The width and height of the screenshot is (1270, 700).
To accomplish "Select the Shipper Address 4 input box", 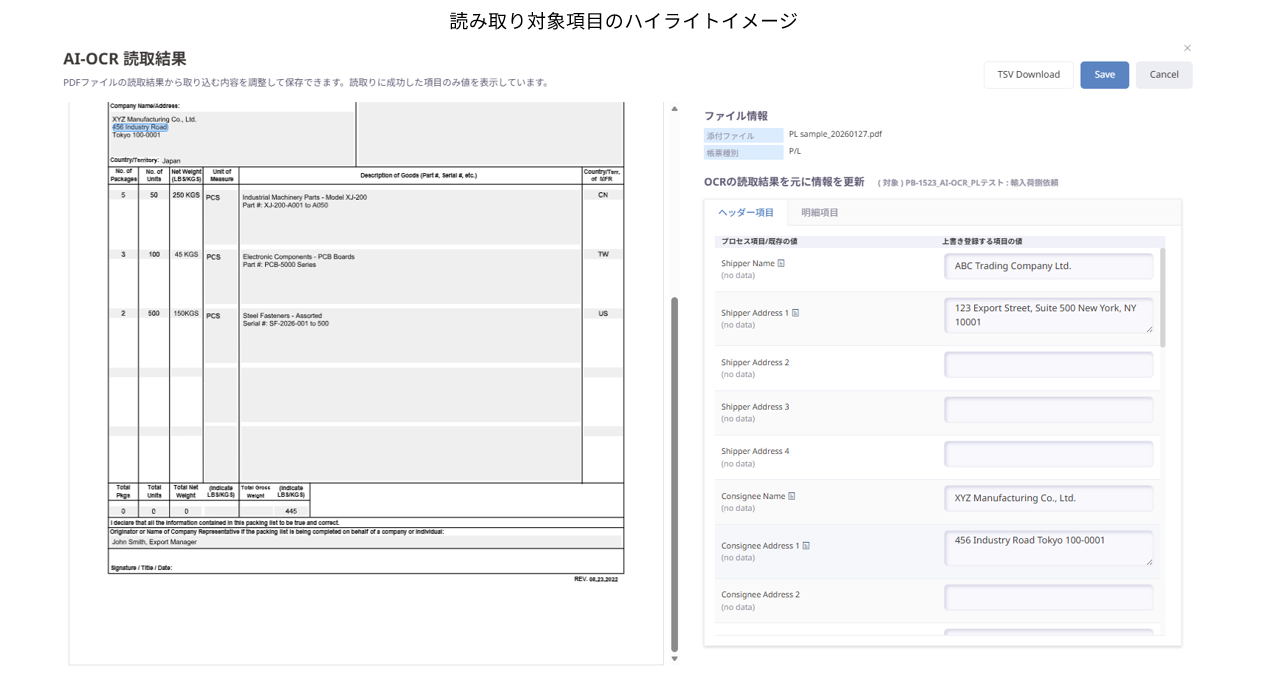I will (1048, 454).
